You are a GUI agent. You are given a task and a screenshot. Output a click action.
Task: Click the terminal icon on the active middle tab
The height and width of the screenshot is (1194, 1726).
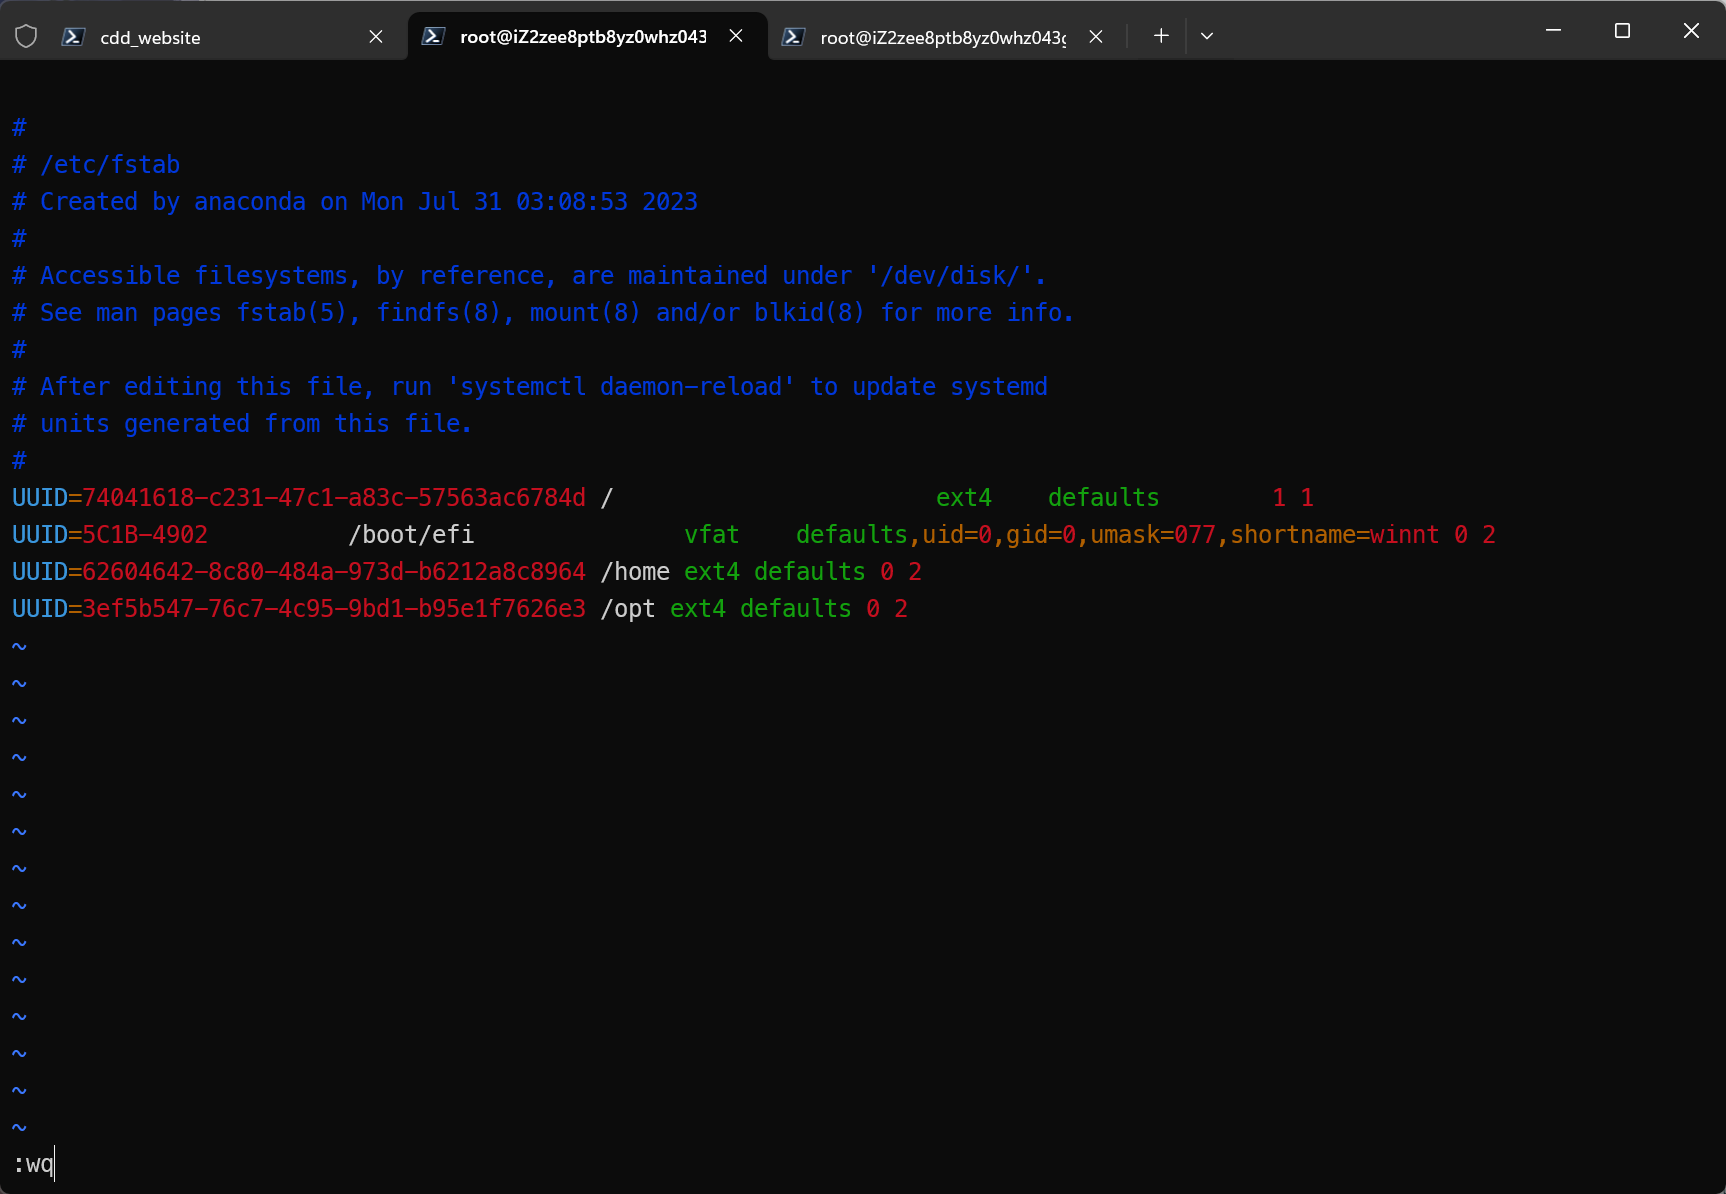433,37
